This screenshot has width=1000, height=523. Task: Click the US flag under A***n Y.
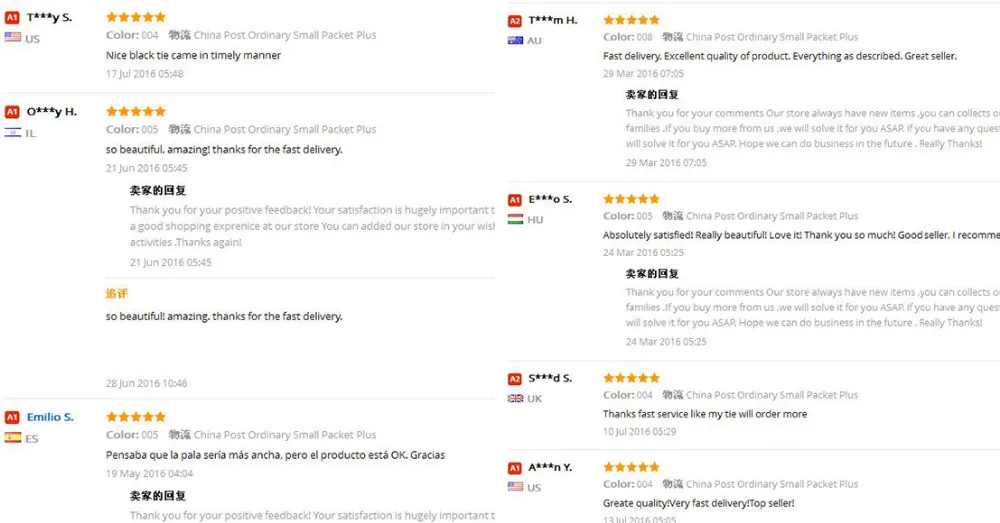pyautogui.click(x=515, y=487)
